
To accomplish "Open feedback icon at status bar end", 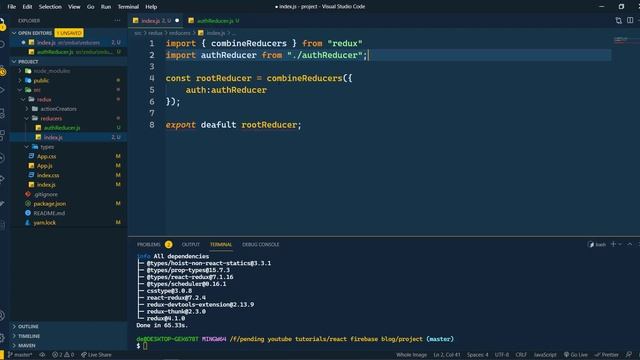I will pyautogui.click(x=629, y=355).
